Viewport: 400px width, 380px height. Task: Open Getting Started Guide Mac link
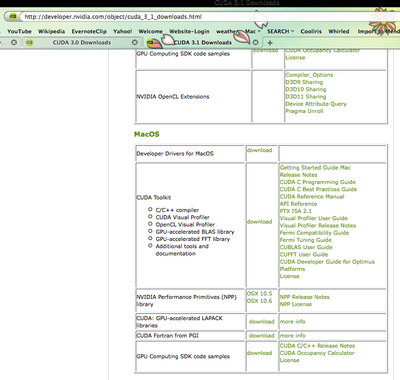315,168
